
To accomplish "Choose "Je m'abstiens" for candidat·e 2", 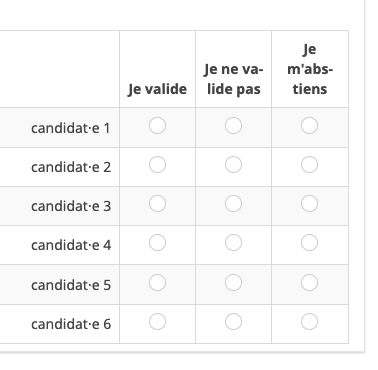I will pyautogui.click(x=309, y=165).
